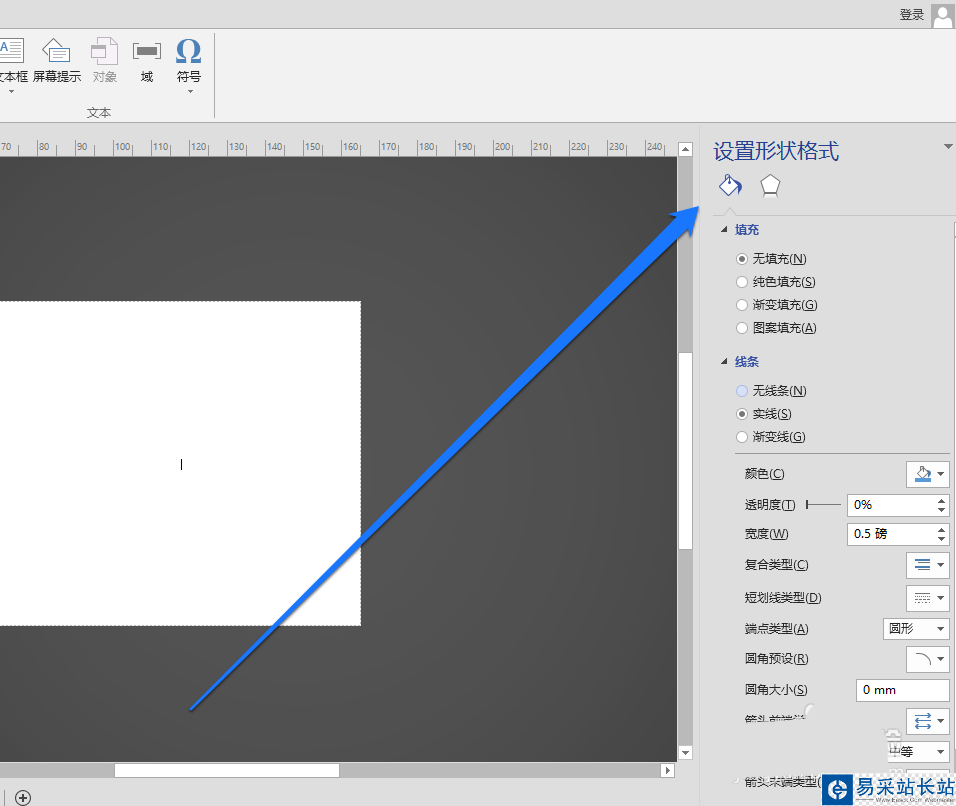Image resolution: width=956 pixels, height=806 pixels.
Task: Switch to the Effects pentagon icon
Action: [770, 186]
